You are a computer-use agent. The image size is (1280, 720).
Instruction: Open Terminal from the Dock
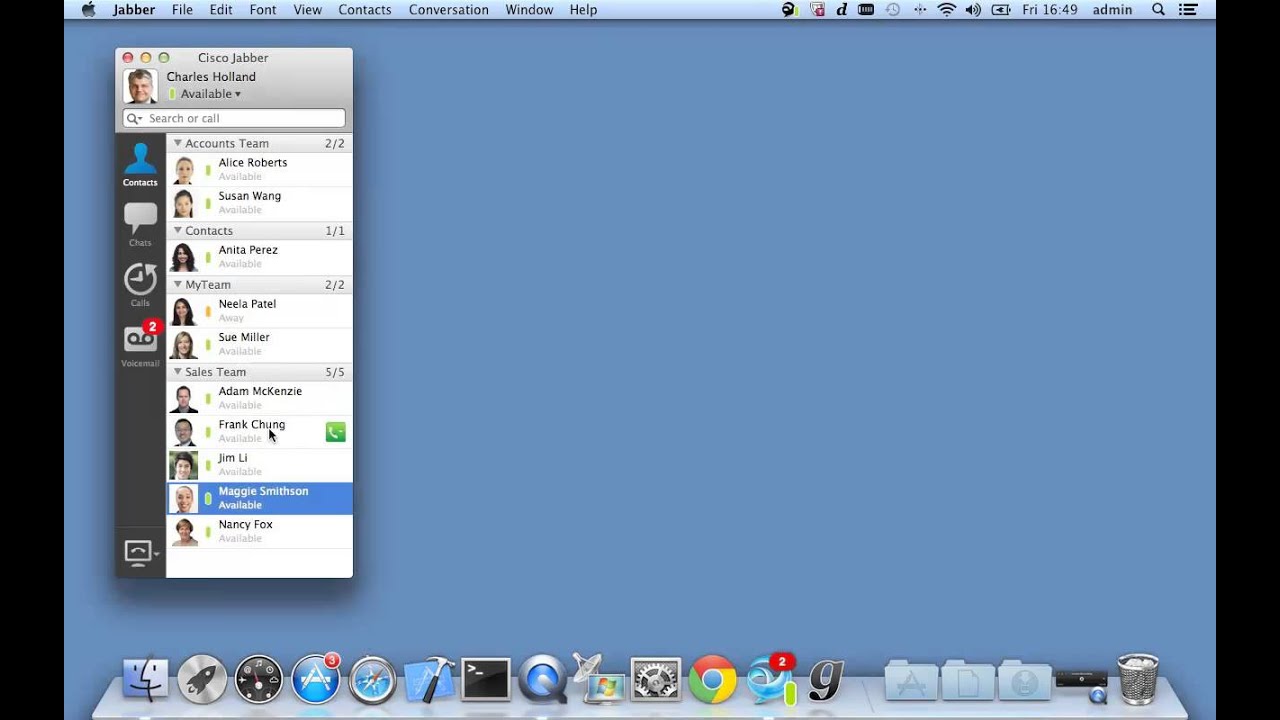tap(486, 679)
